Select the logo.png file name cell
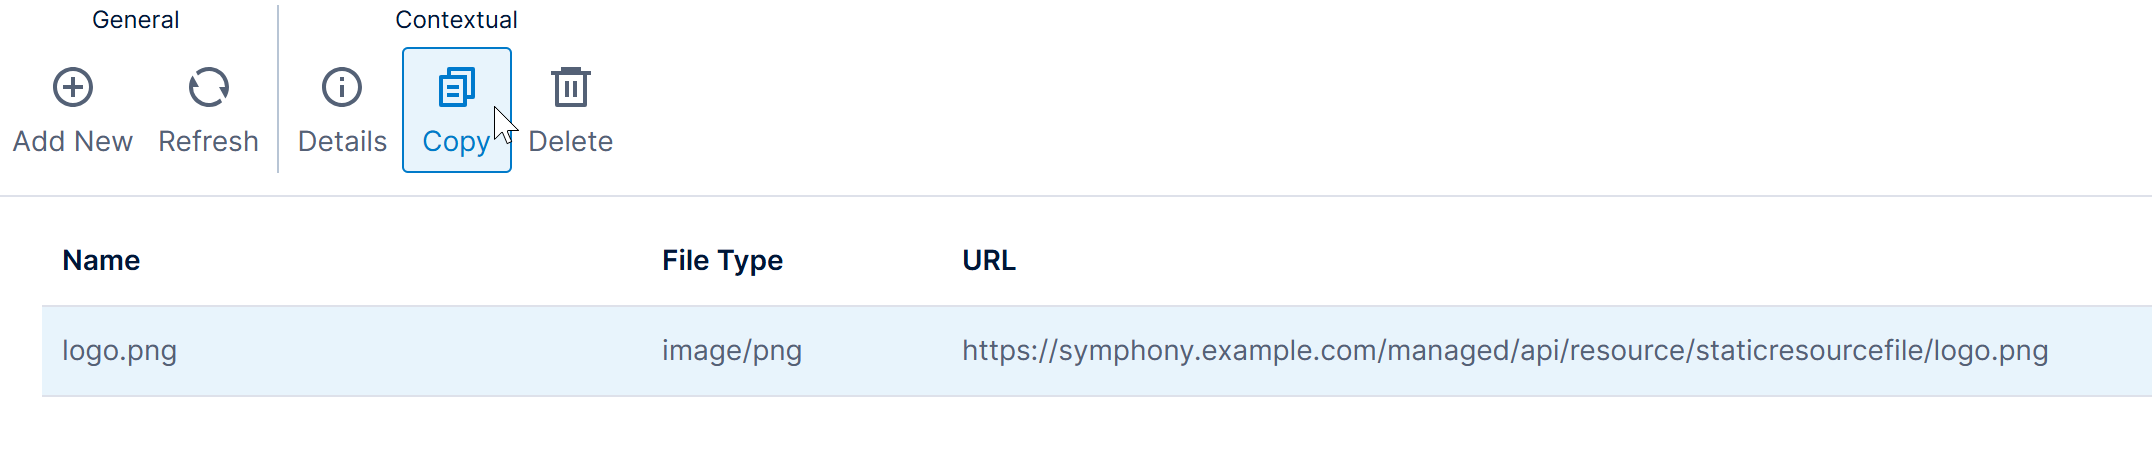Screen dimensions: 2152x456 pyautogui.click(x=120, y=351)
